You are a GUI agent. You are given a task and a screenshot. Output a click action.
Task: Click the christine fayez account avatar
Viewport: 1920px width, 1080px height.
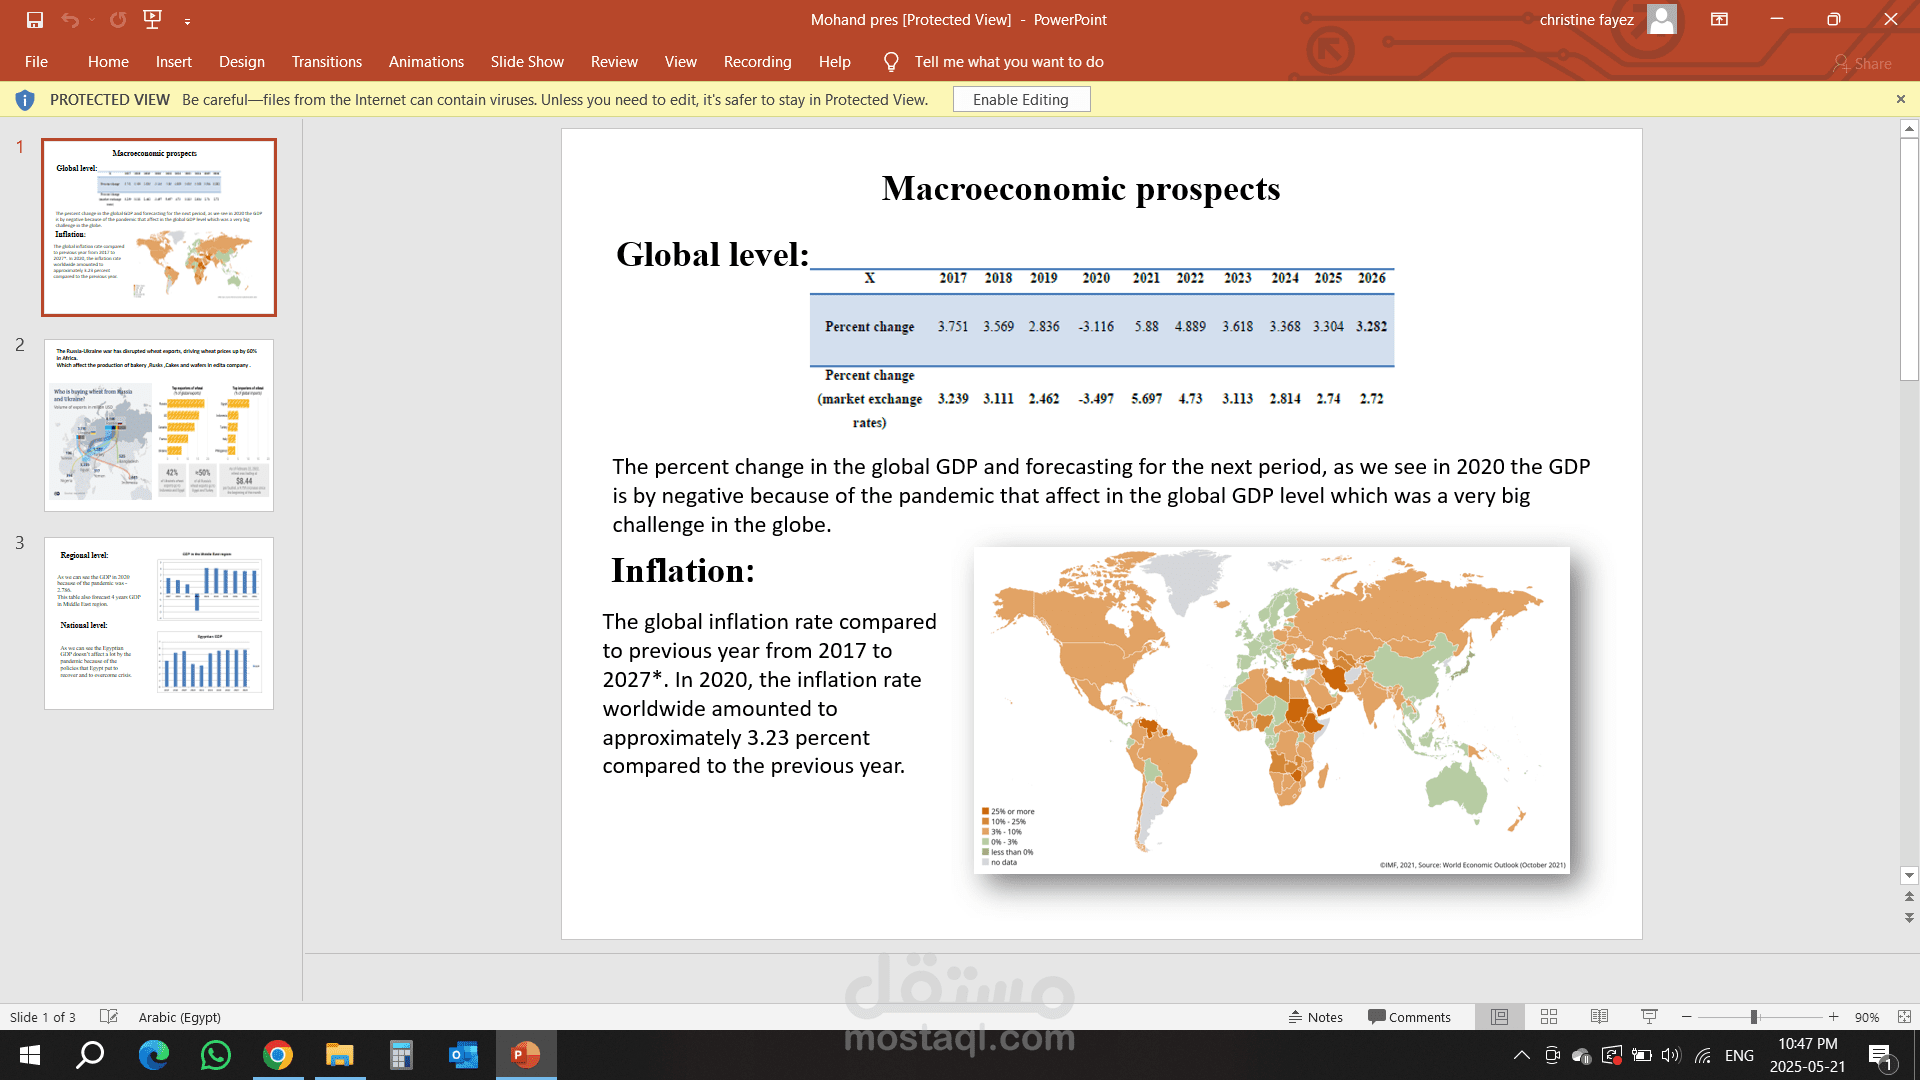1661,19
